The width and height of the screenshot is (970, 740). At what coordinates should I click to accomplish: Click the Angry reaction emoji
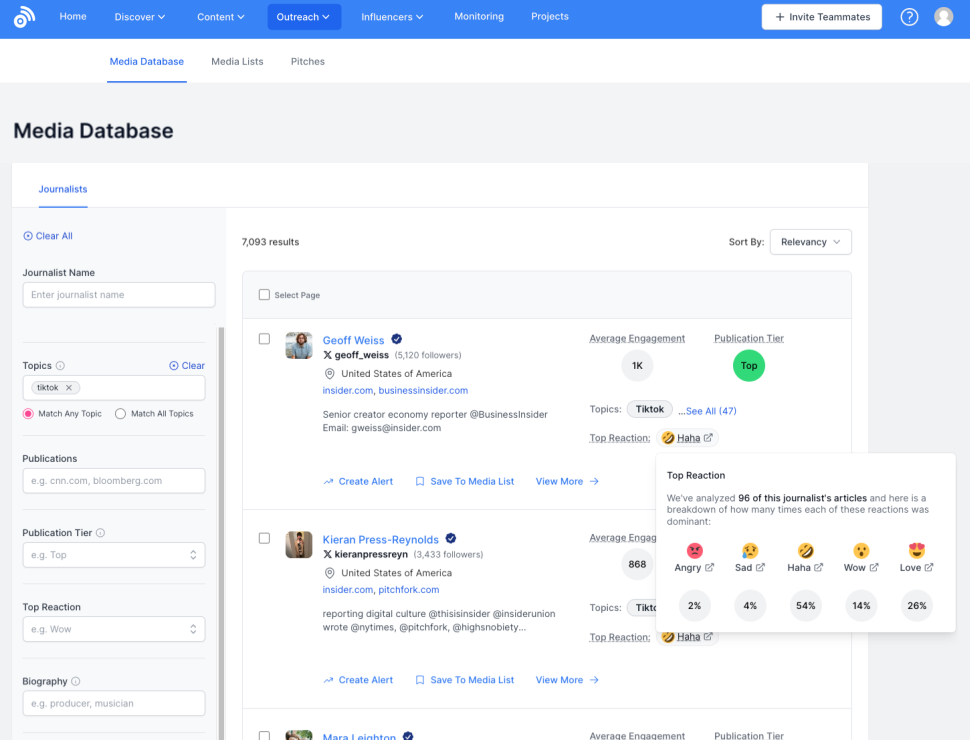(694, 550)
